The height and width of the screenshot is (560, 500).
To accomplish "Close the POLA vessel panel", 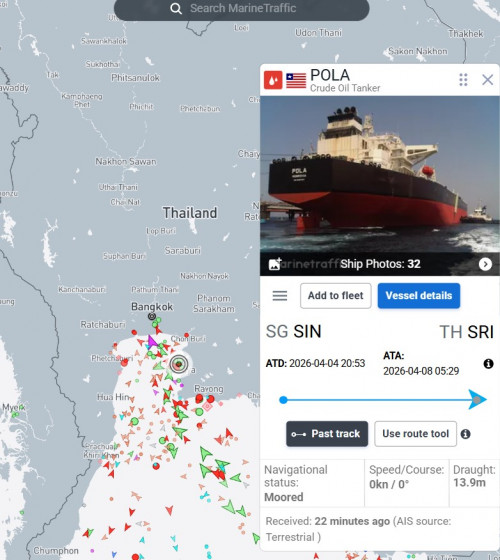I will coord(488,80).
